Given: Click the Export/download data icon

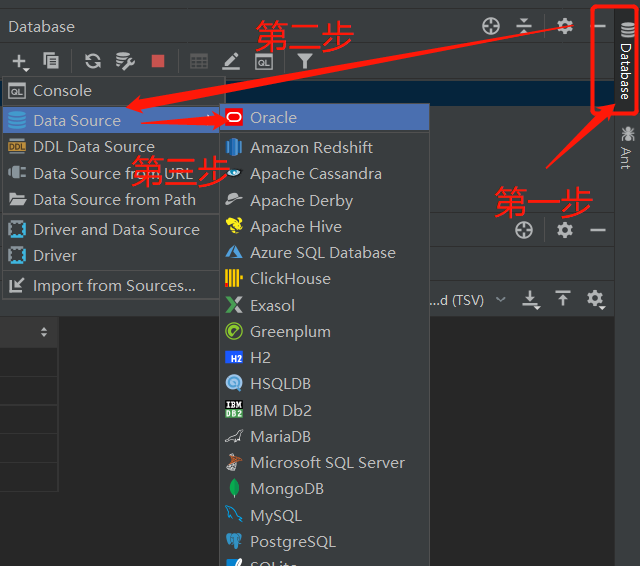Looking at the screenshot, I should tap(531, 300).
